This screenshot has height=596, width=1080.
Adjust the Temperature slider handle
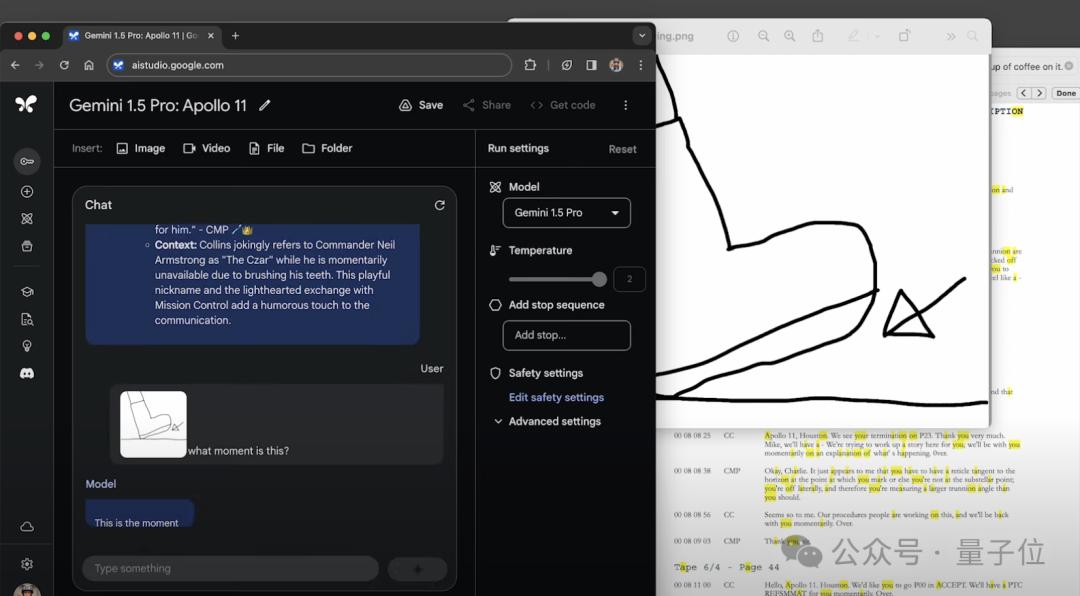click(x=599, y=279)
